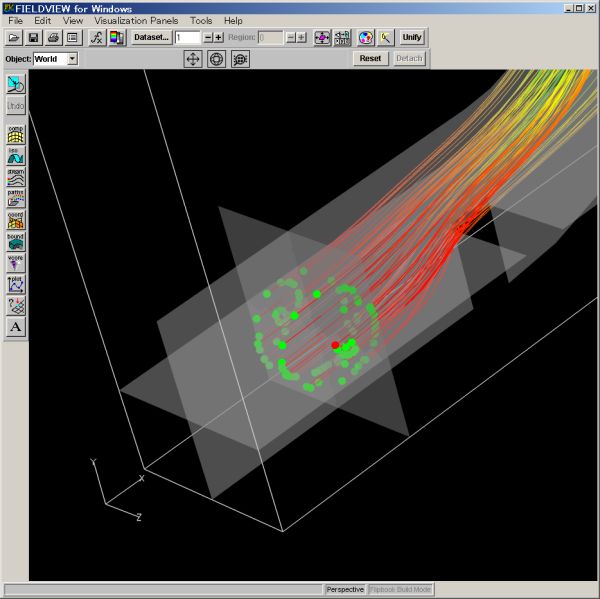Select the Annotation text tool
Screen dimensions: 600x599
click(16, 327)
